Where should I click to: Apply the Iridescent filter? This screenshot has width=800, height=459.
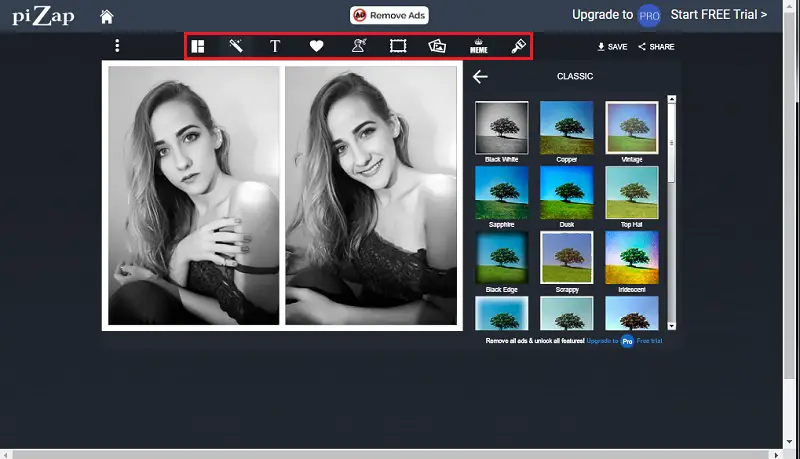pos(632,258)
